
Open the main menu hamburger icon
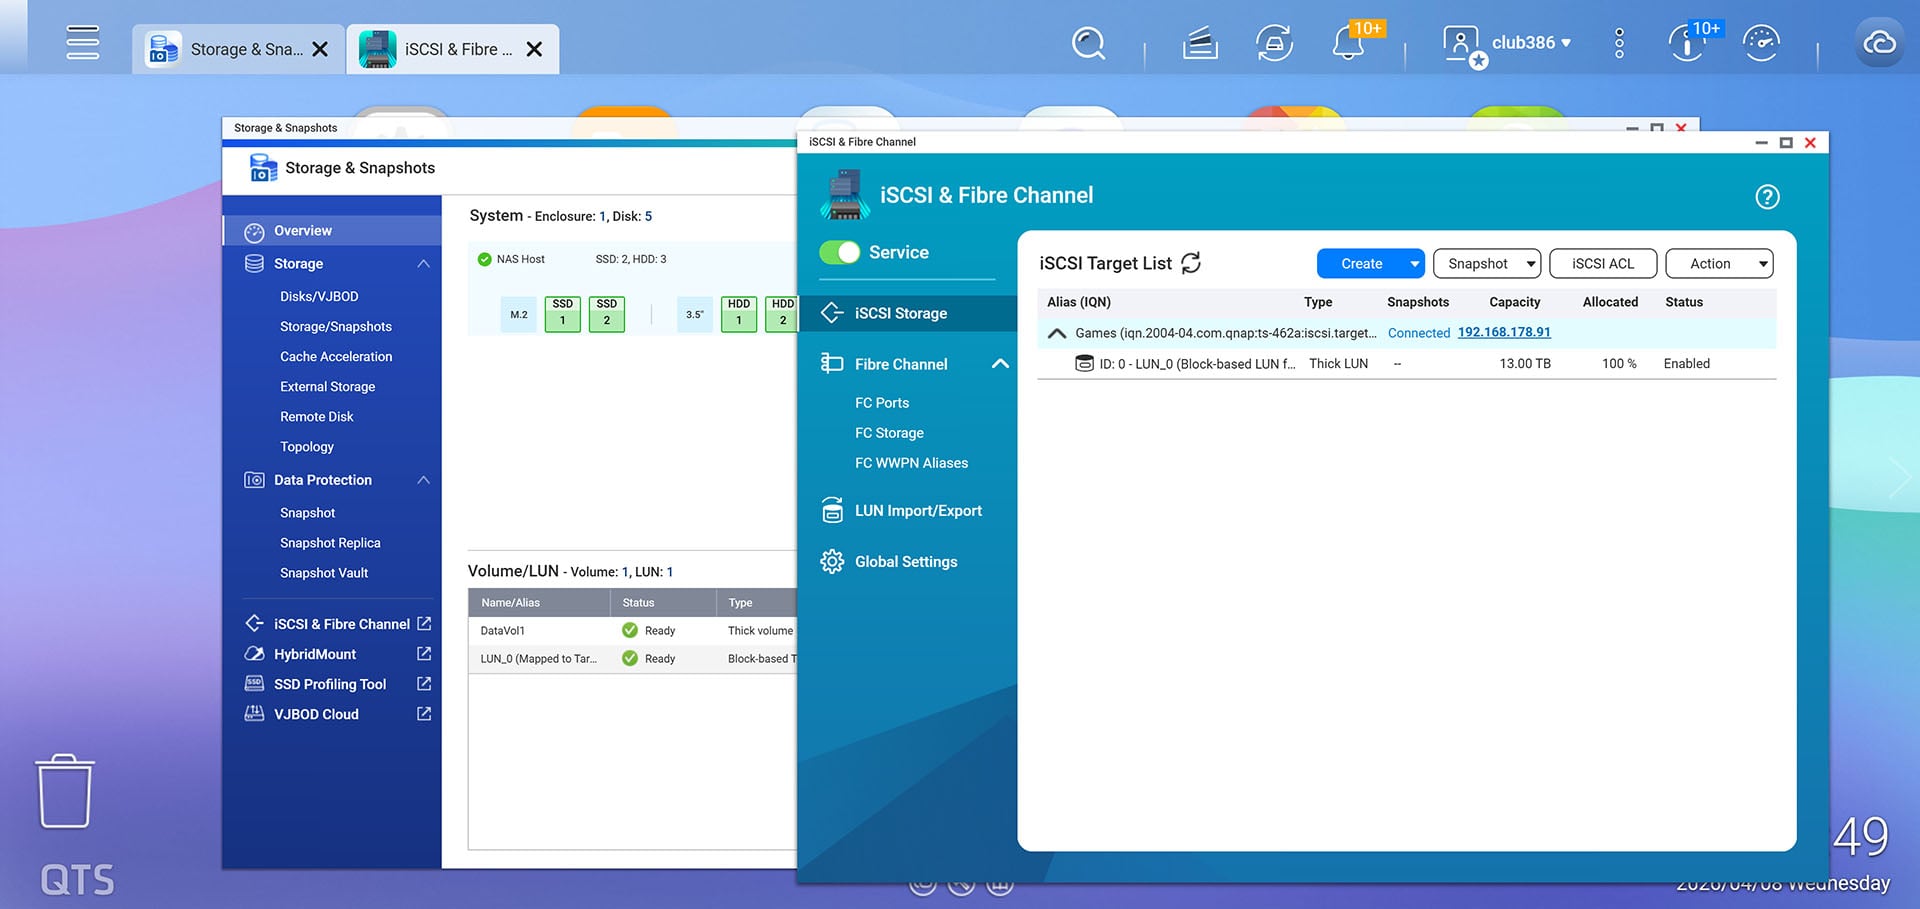[x=82, y=42]
